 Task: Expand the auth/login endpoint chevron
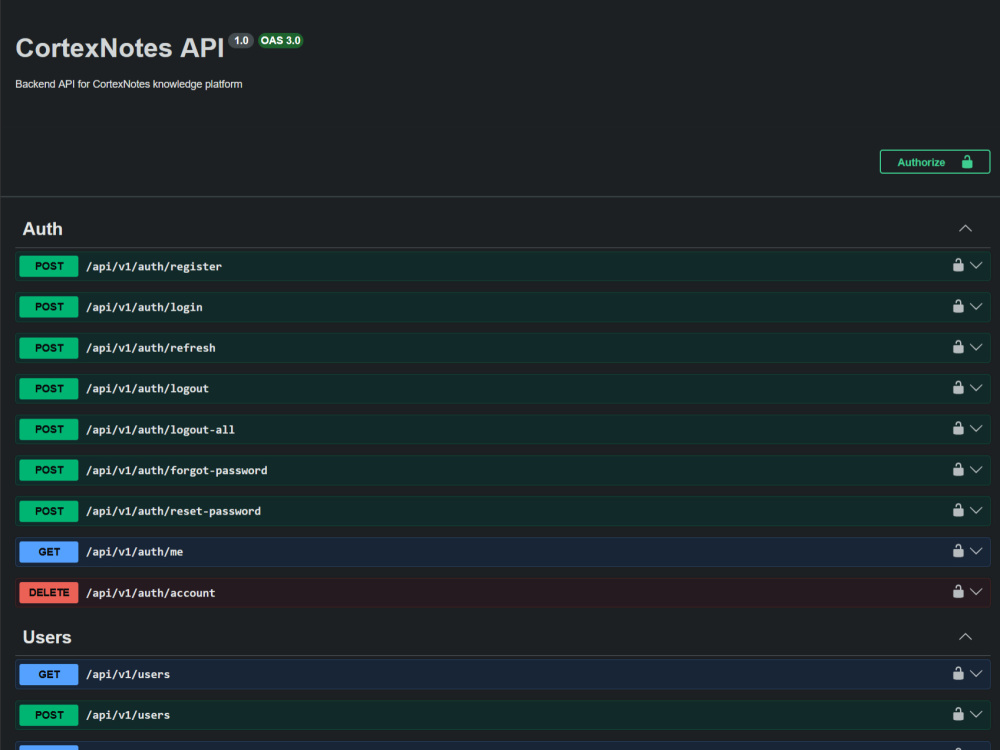click(x=976, y=306)
